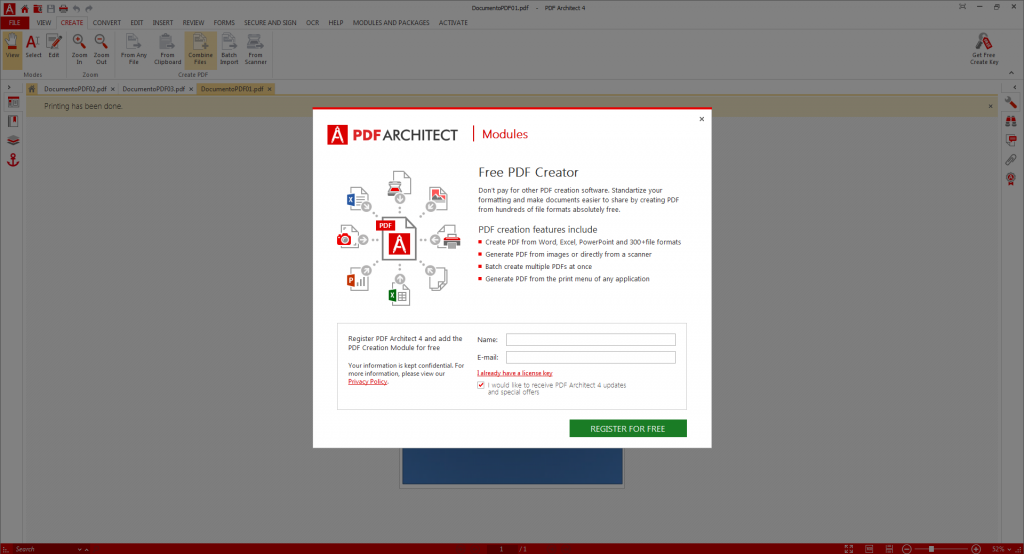Go to previous search result arrow

point(86,549)
